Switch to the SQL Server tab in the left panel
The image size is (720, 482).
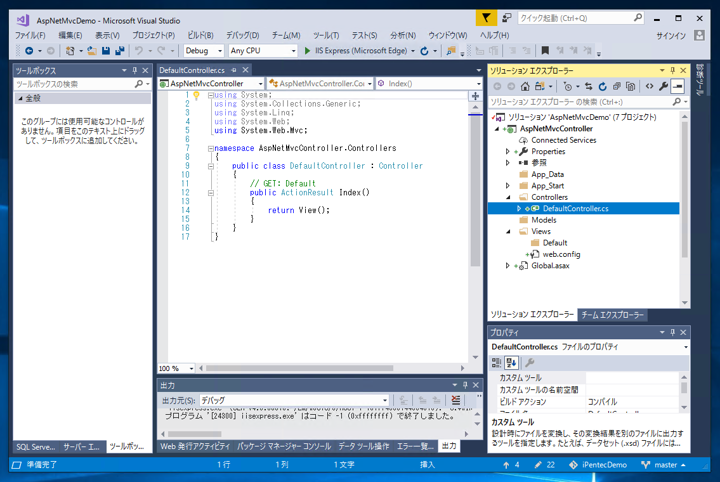coord(36,447)
